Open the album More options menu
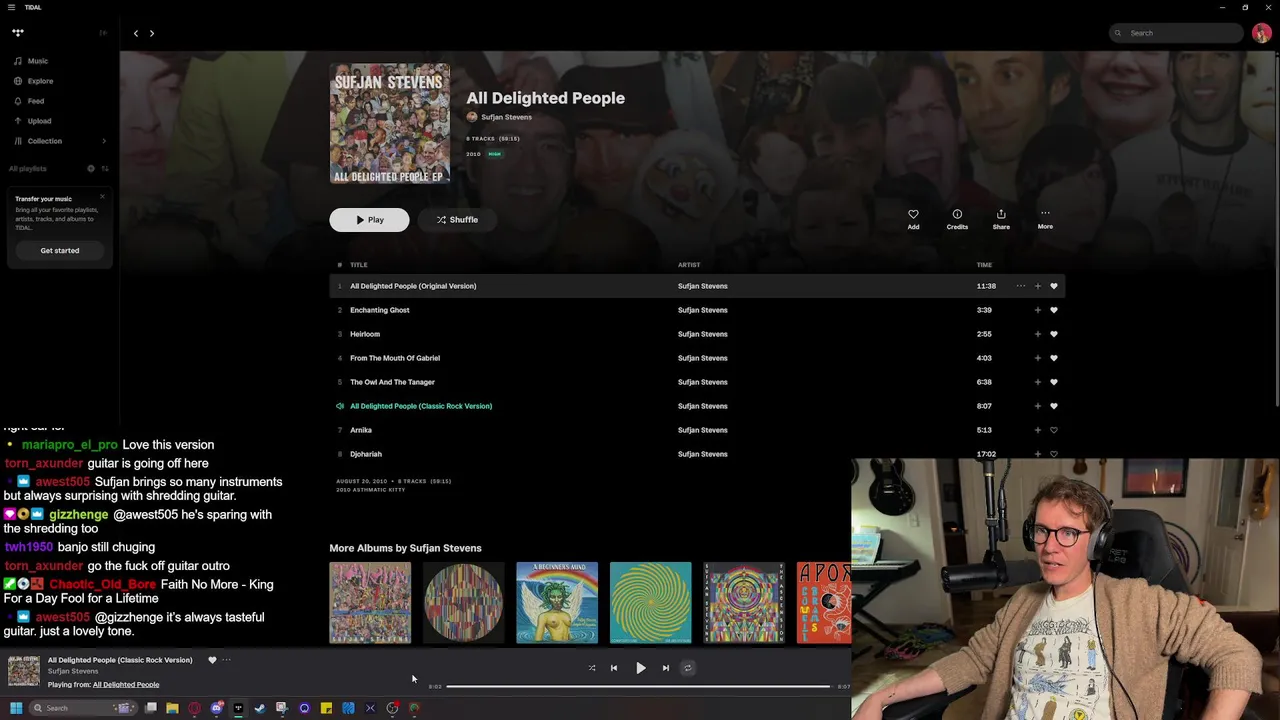Viewport: 1280px width, 720px height. pos(1045,219)
